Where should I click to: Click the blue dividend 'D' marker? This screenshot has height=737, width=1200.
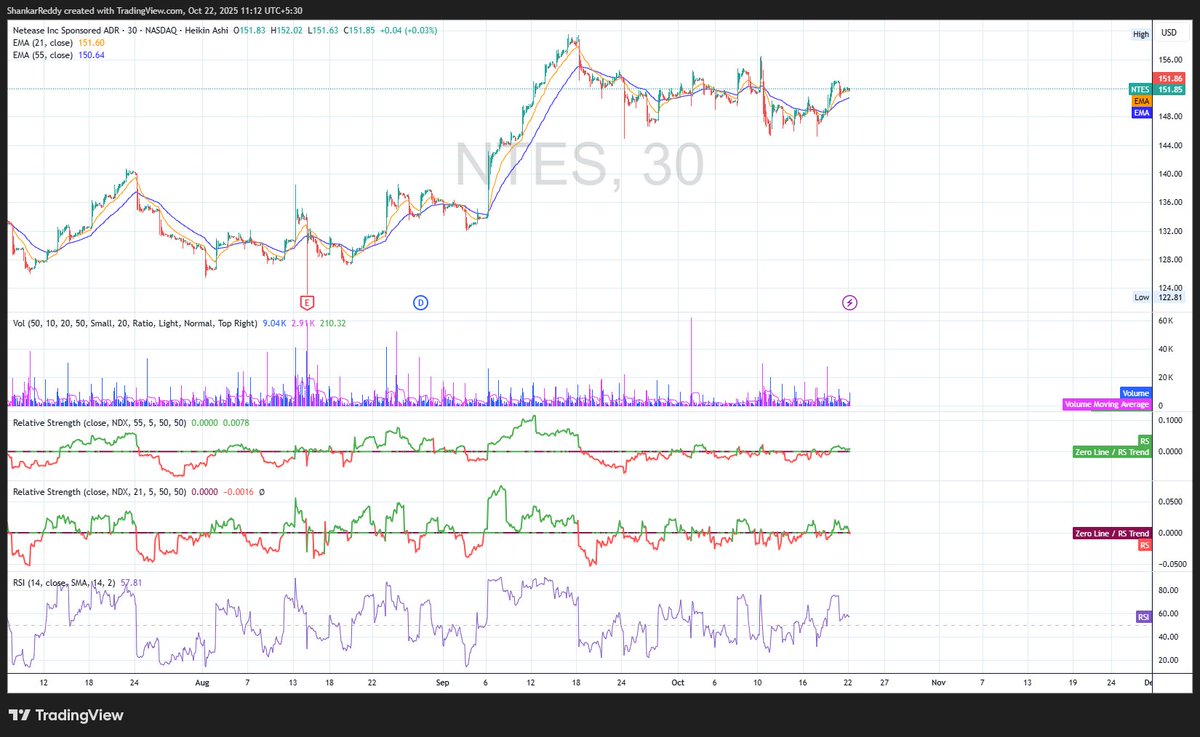coord(420,301)
